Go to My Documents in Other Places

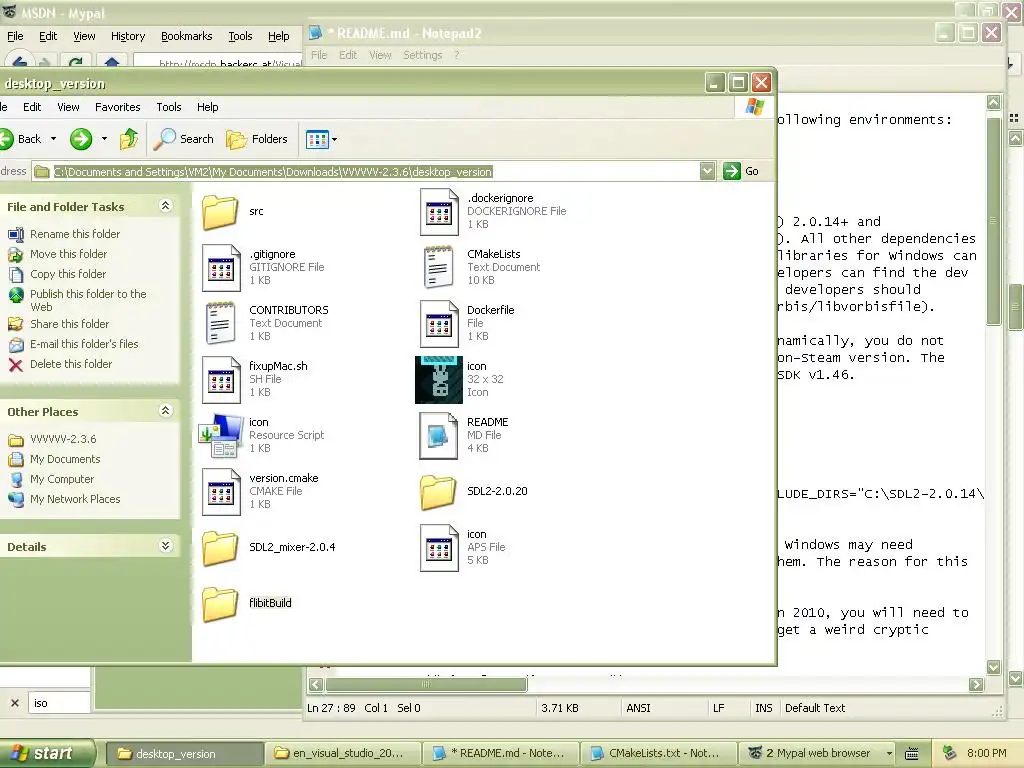tap(65, 459)
